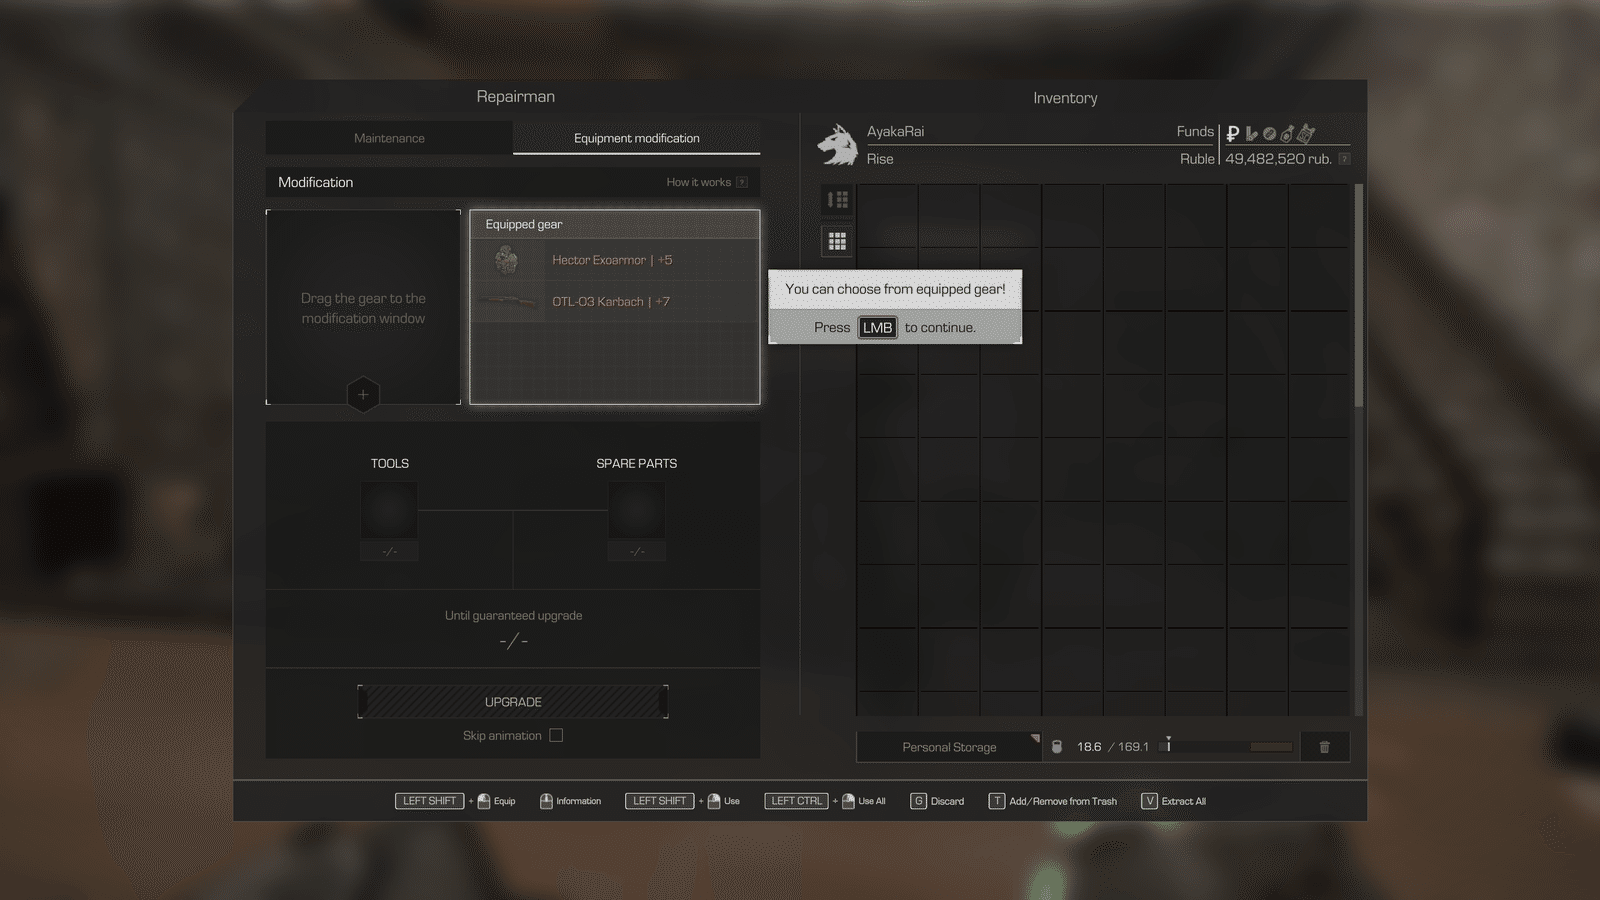Click the Equipped gear header

coord(614,224)
